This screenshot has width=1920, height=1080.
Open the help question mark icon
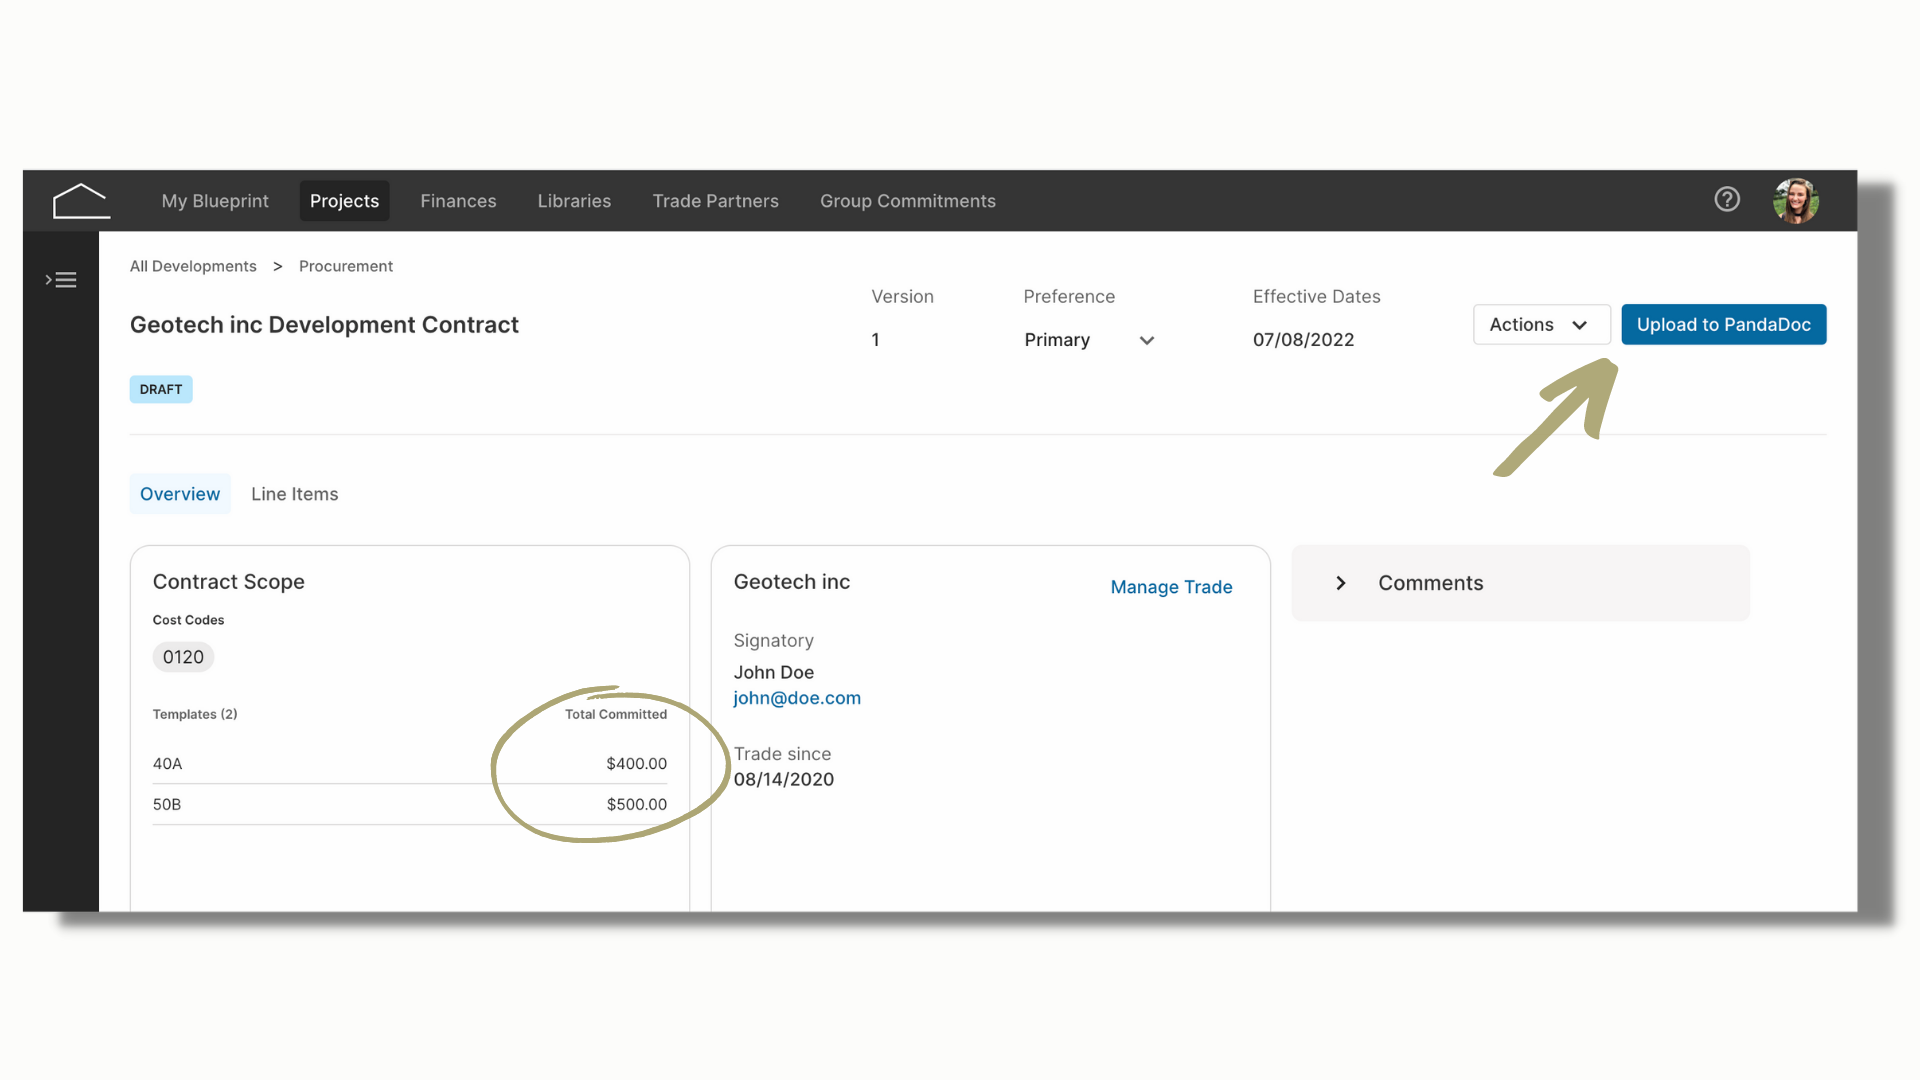click(x=1727, y=200)
